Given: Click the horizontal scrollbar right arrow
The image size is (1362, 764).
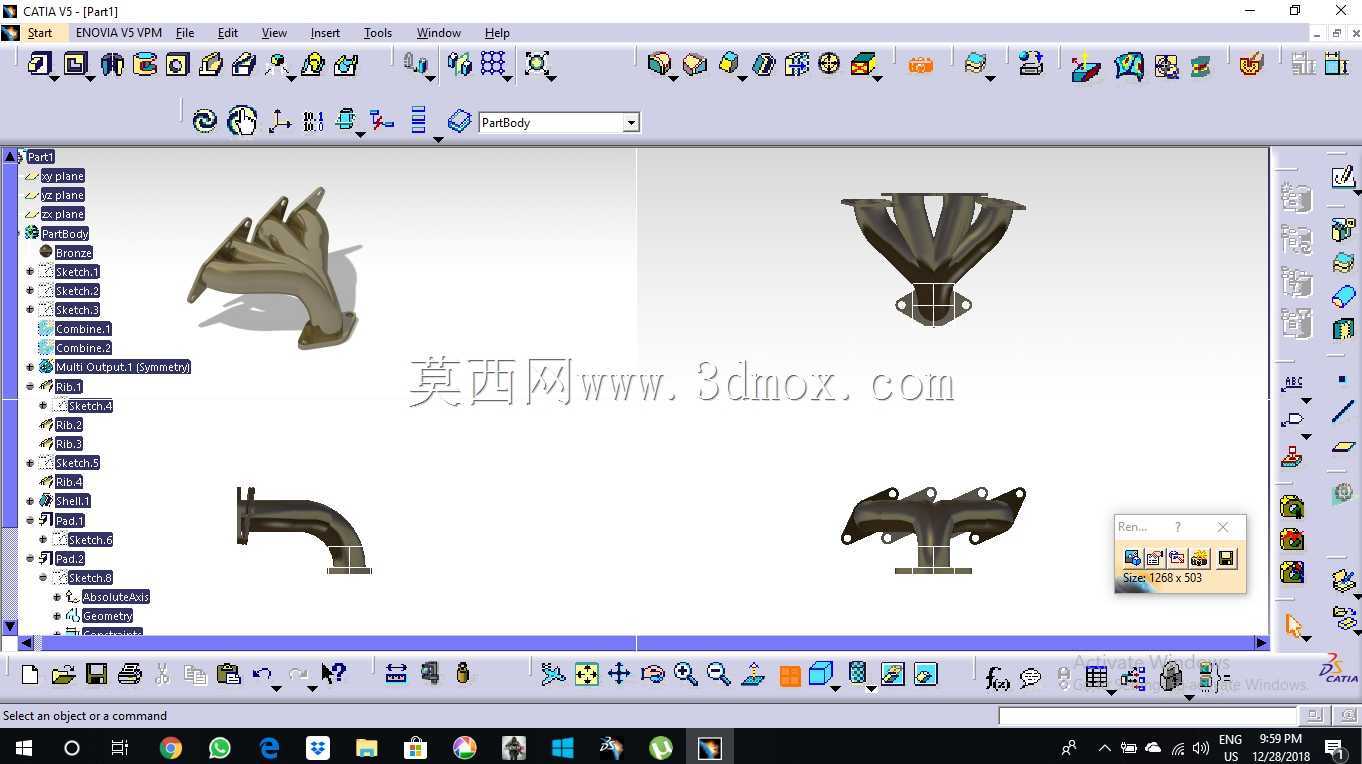Looking at the screenshot, I should pyautogui.click(x=1261, y=643).
